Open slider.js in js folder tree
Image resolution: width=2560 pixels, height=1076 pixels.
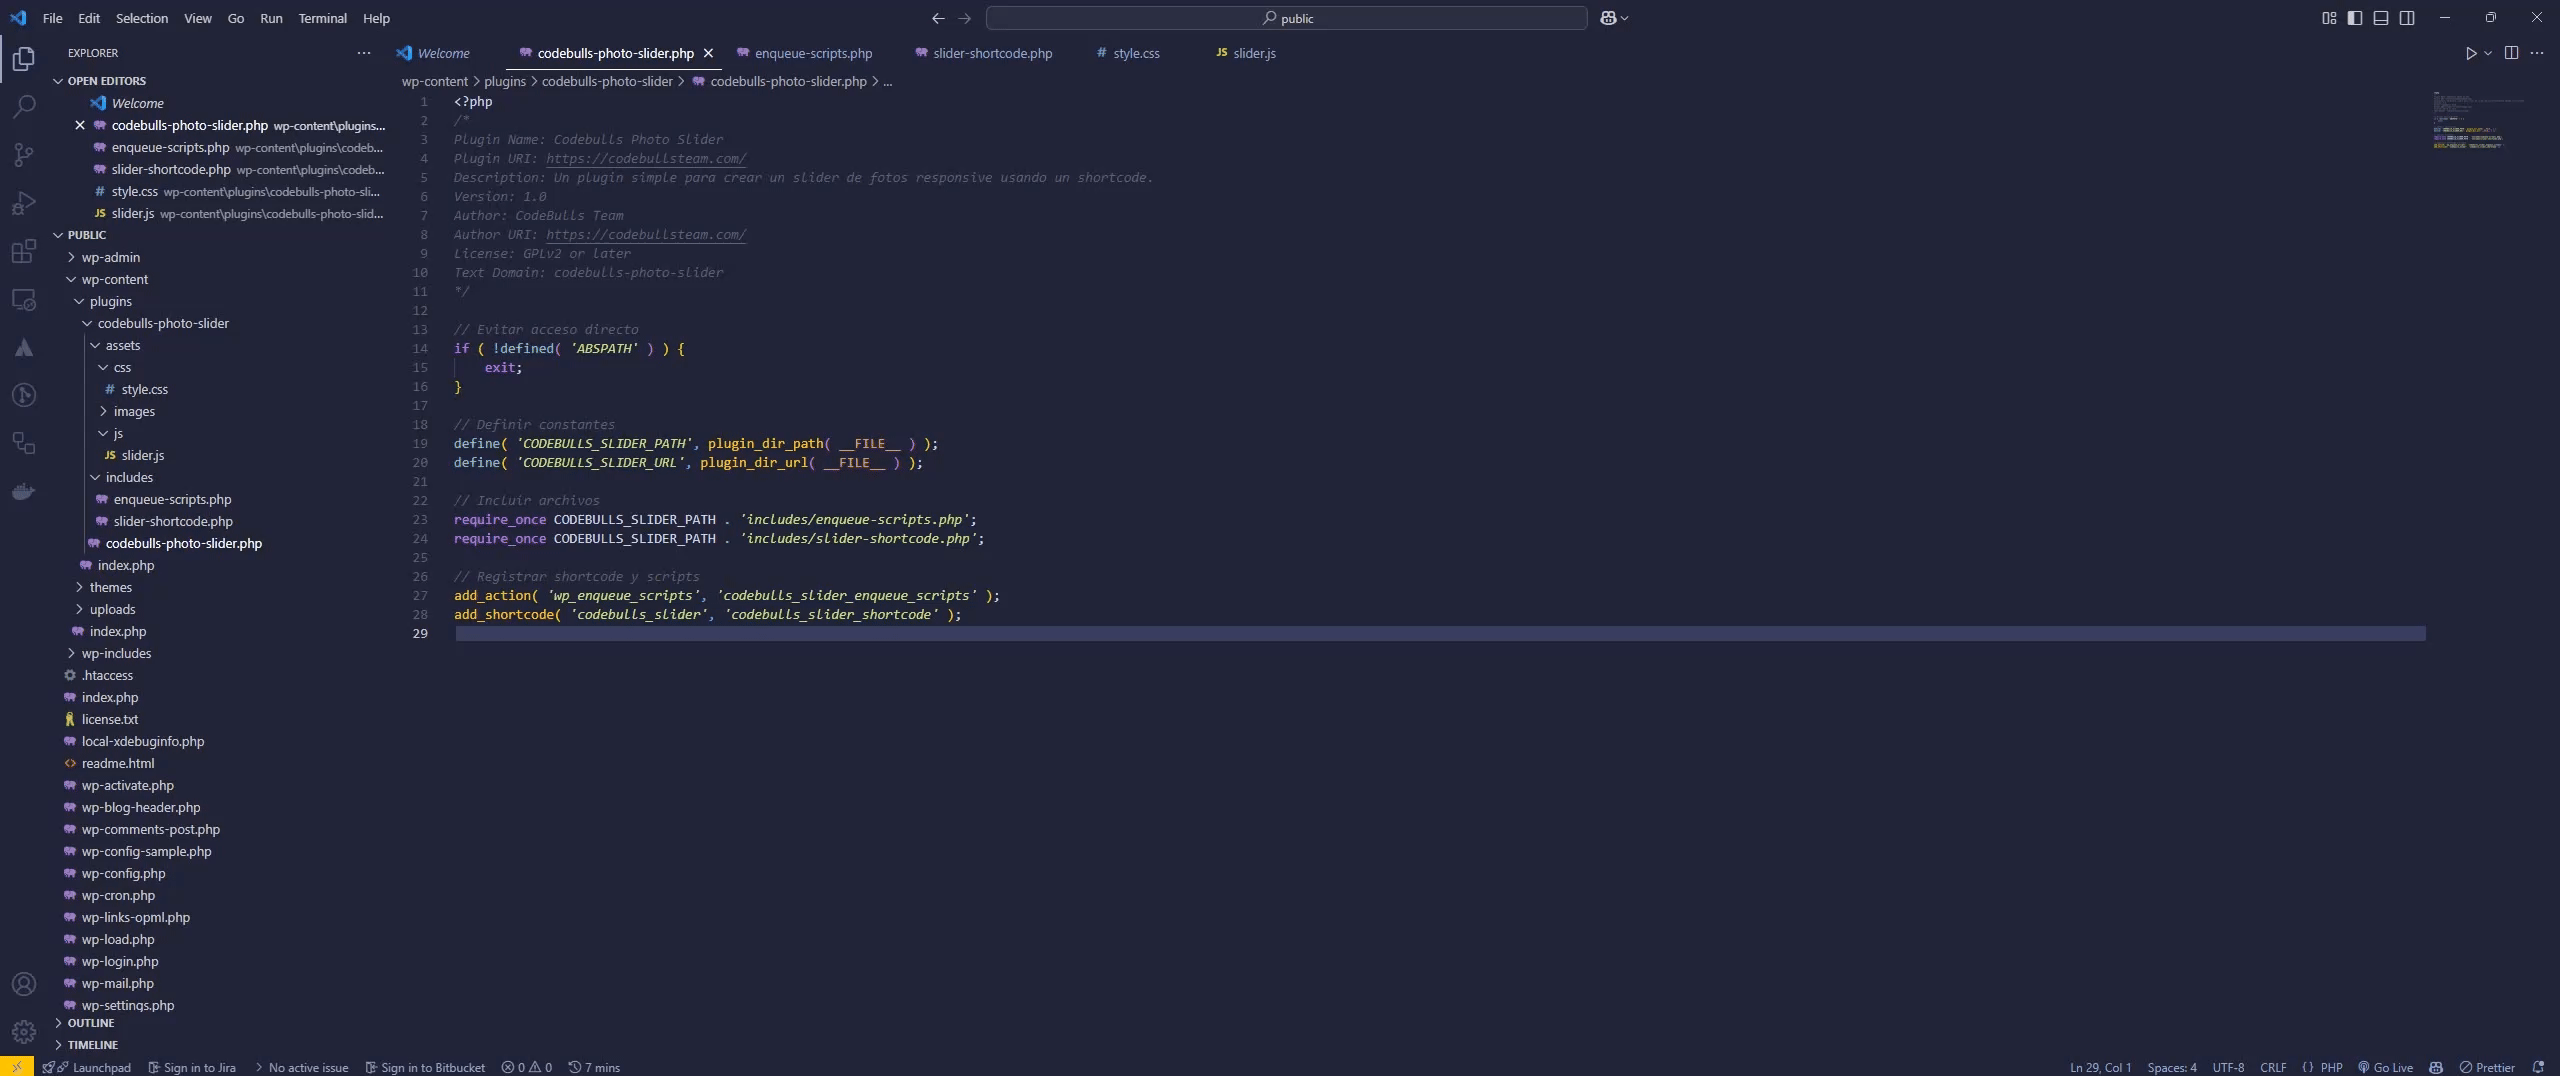(x=142, y=455)
